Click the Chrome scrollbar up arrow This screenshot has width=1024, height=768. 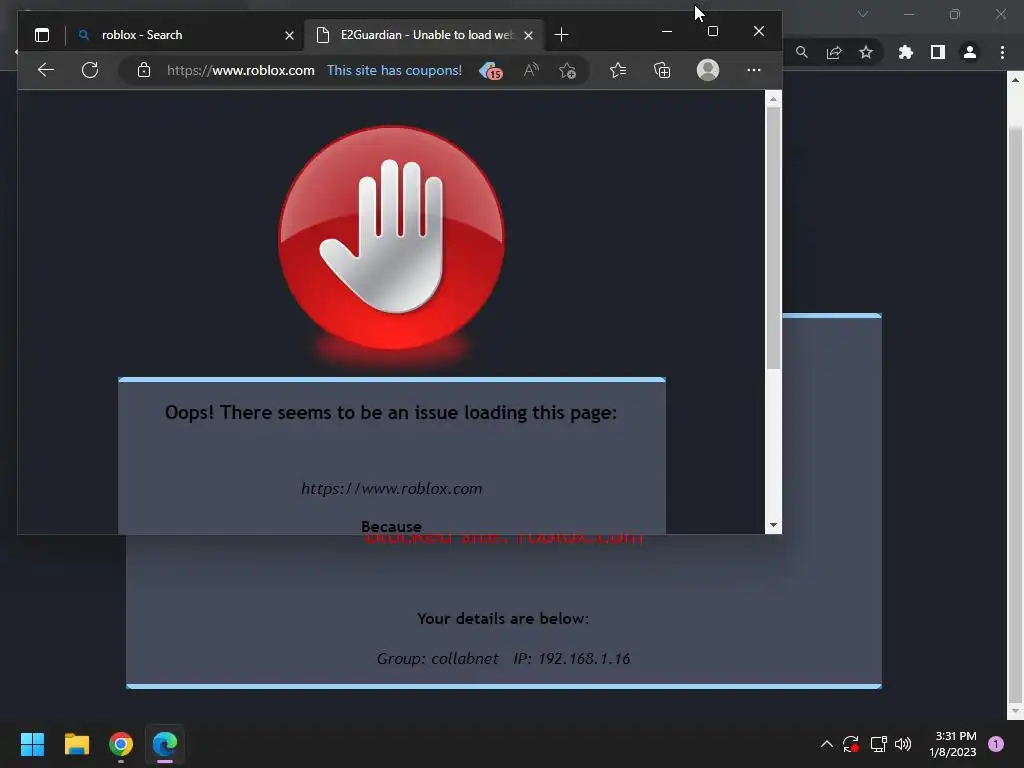(x=1016, y=80)
